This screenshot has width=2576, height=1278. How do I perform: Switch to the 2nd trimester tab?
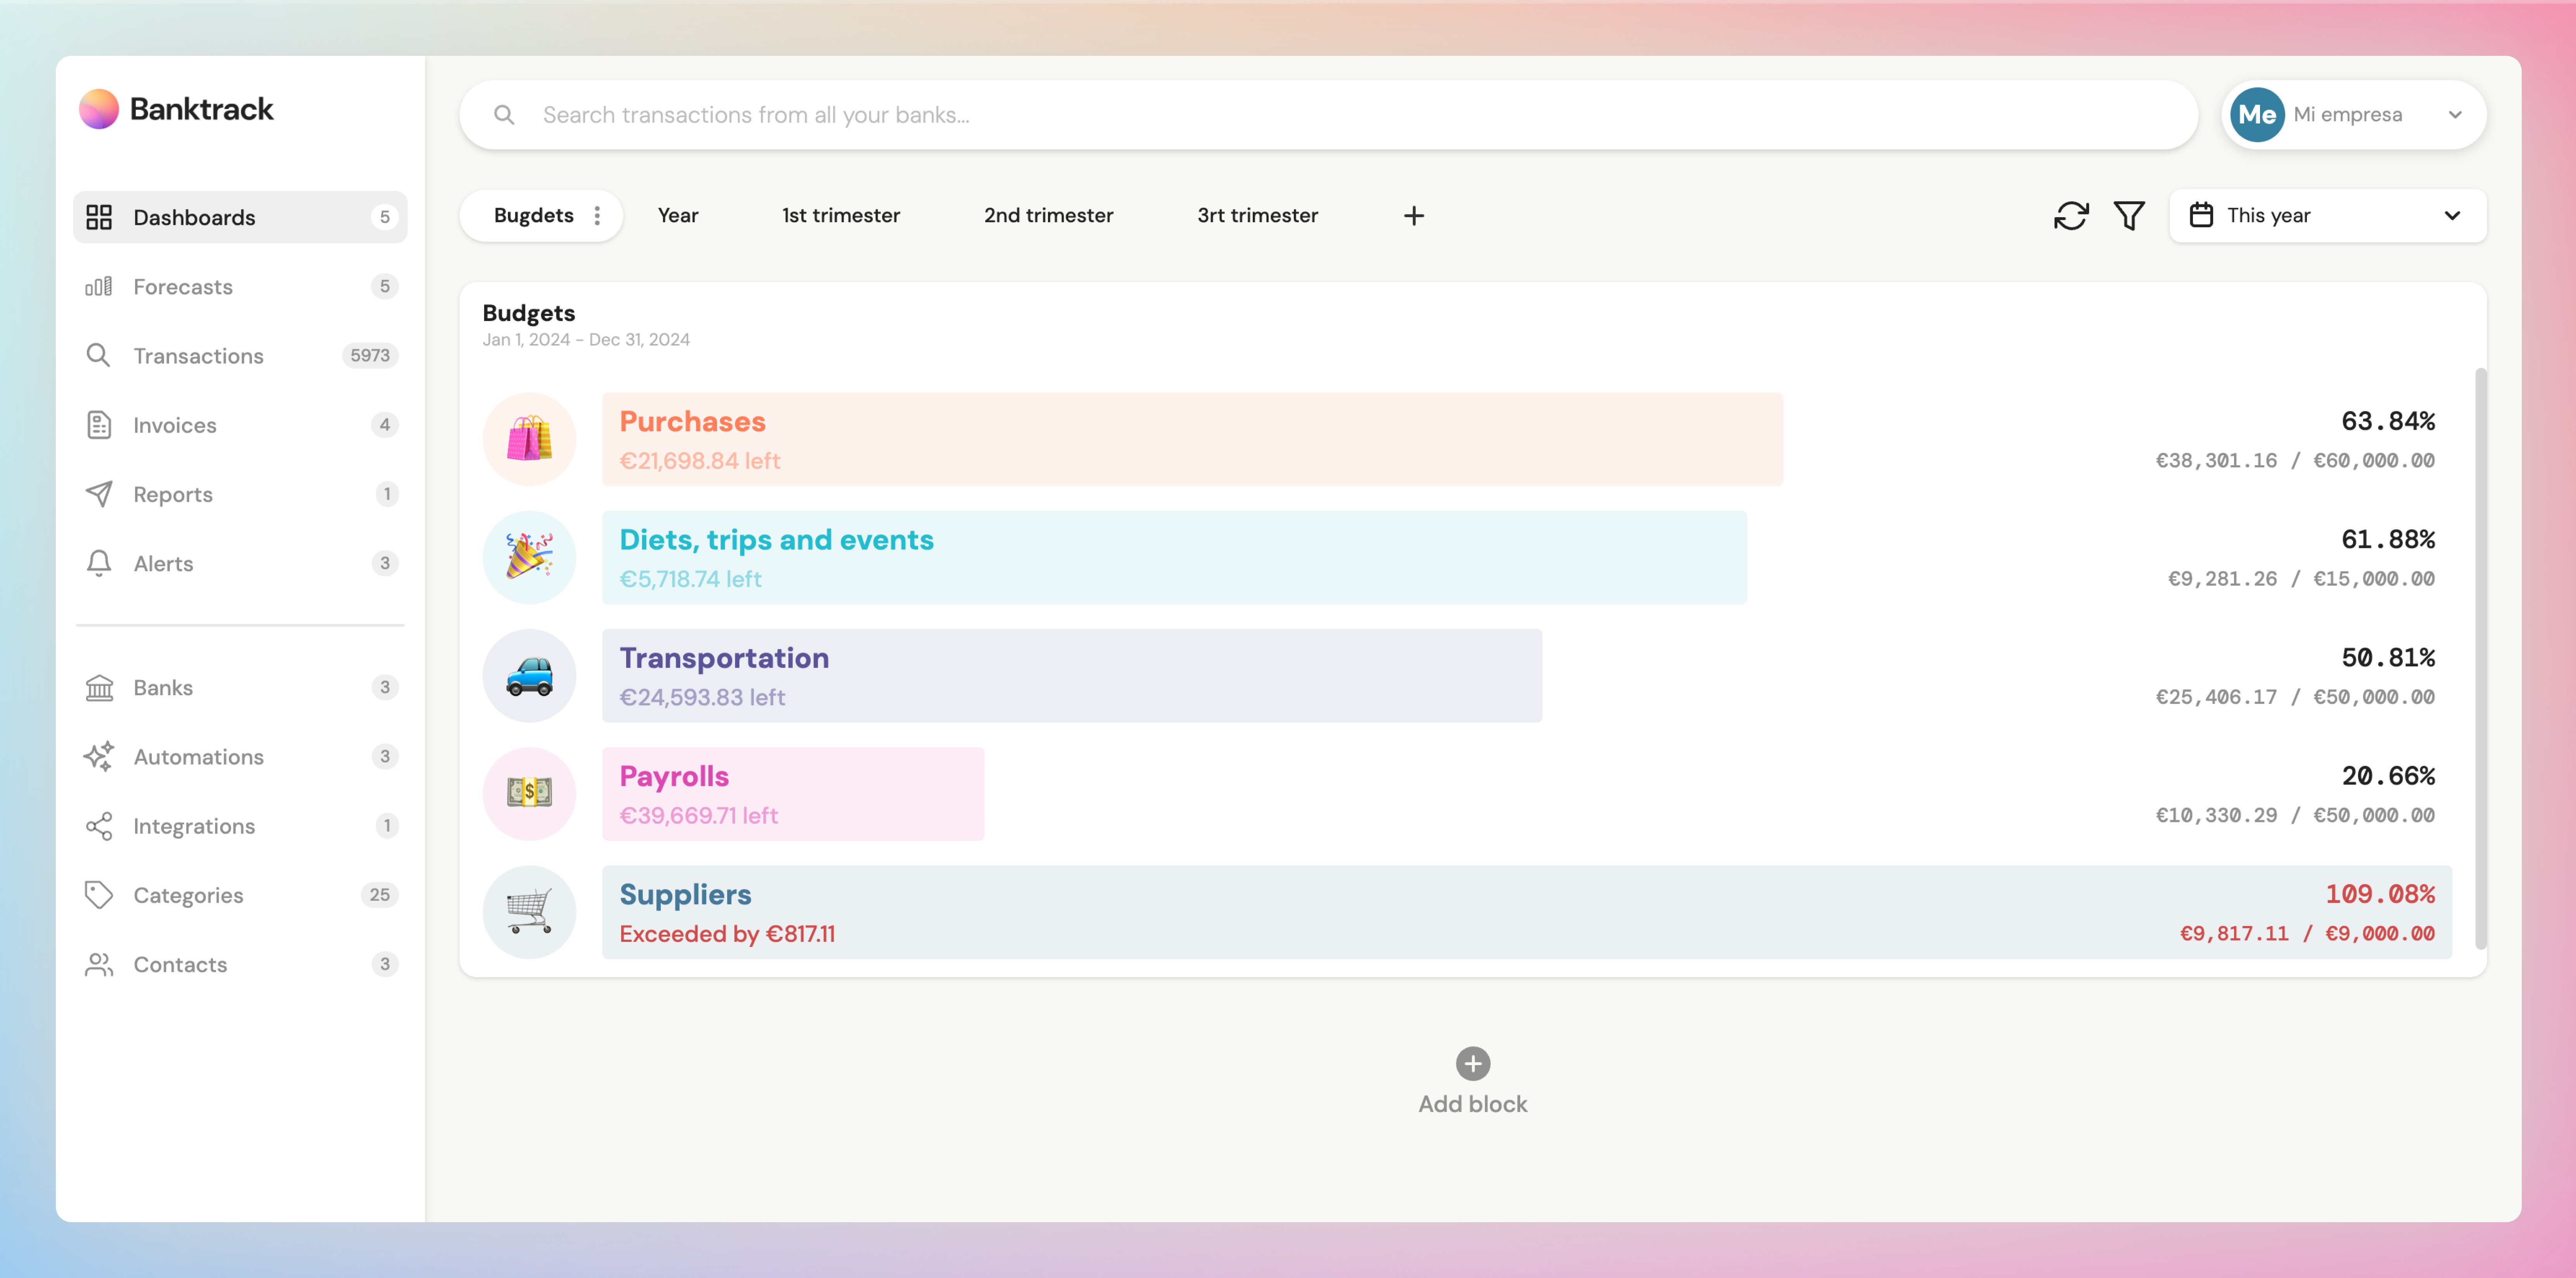pyautogui.click(x=1048, y=215)
